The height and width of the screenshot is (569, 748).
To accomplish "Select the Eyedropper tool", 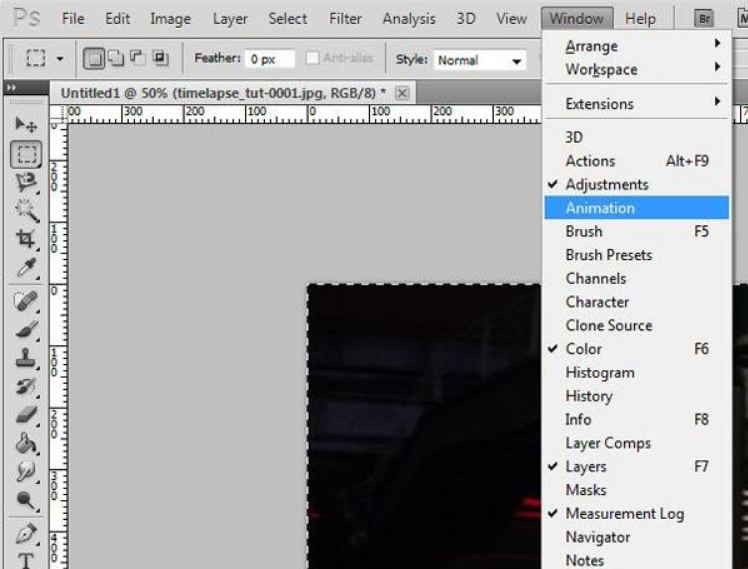I will [x=26, y=268].
